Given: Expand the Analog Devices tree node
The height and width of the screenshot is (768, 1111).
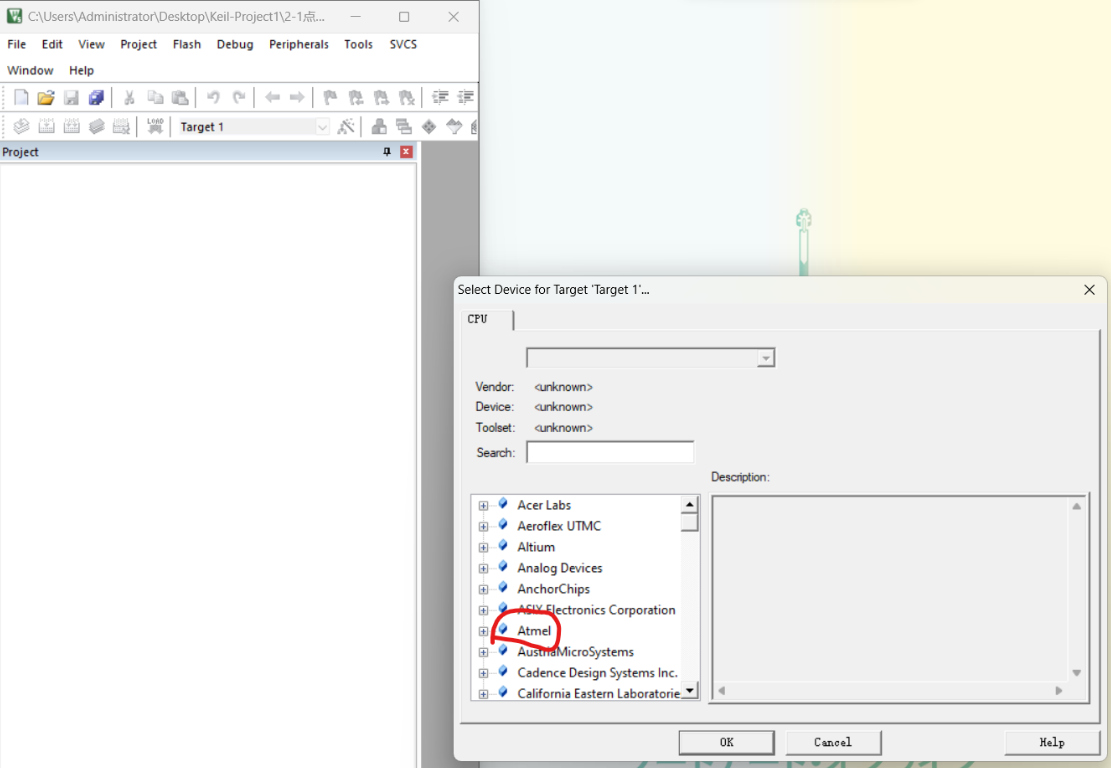Looking at the screenshot, I should (x=484, y=568).
